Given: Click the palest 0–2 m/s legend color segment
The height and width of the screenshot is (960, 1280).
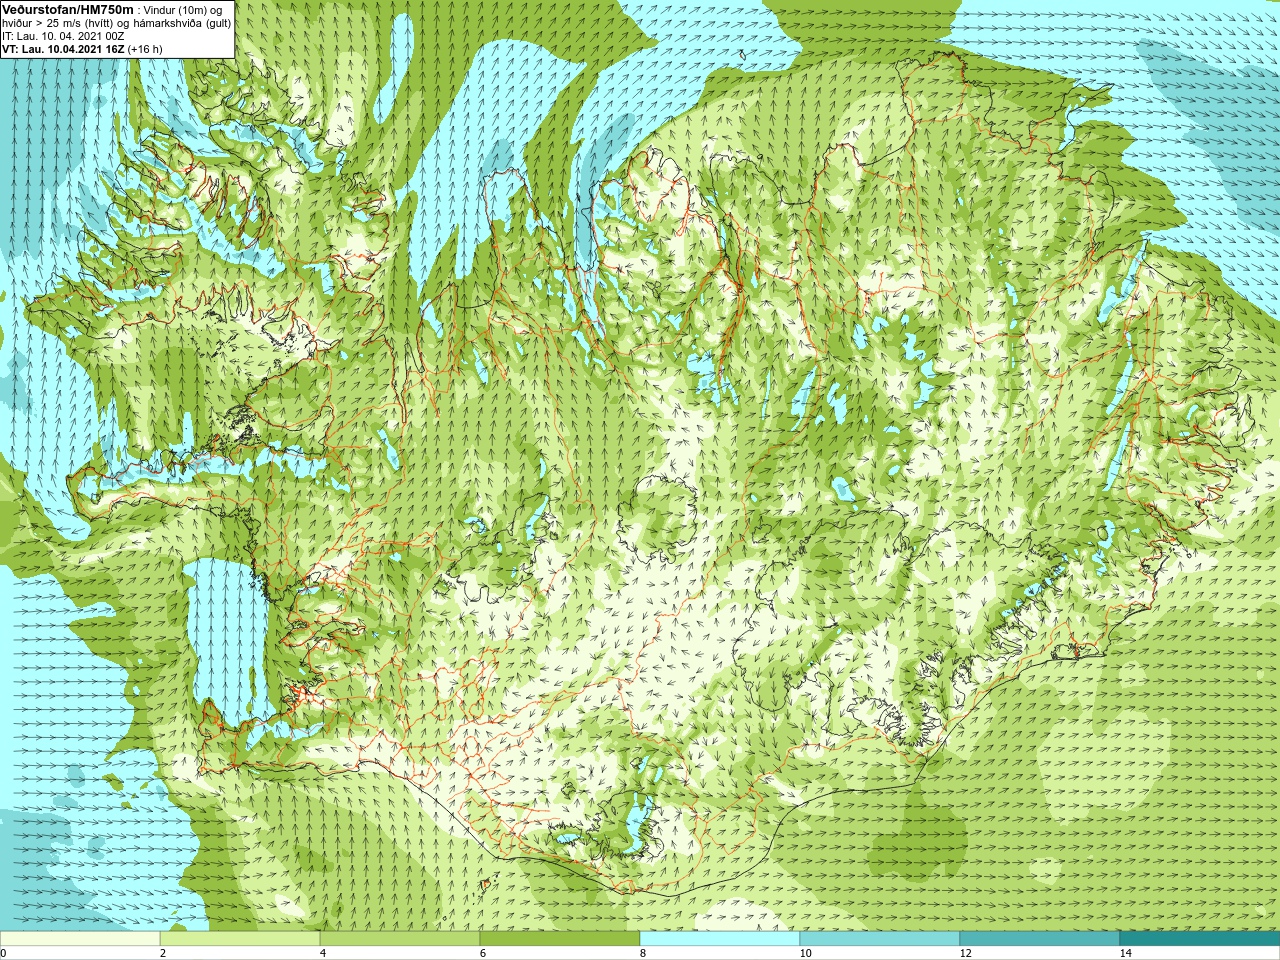Looking at the screenshot, I should pos(80,939).
